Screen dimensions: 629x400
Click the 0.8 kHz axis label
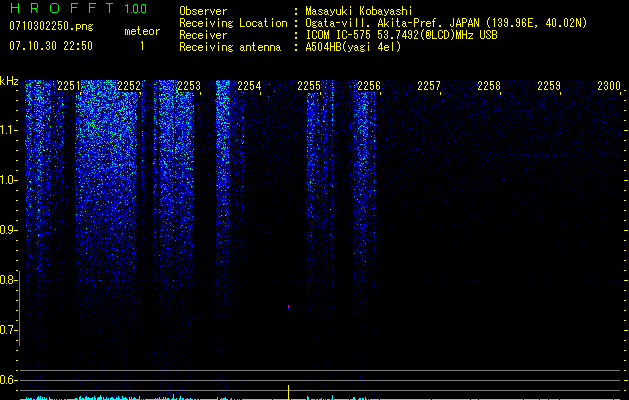pos(8,280)
